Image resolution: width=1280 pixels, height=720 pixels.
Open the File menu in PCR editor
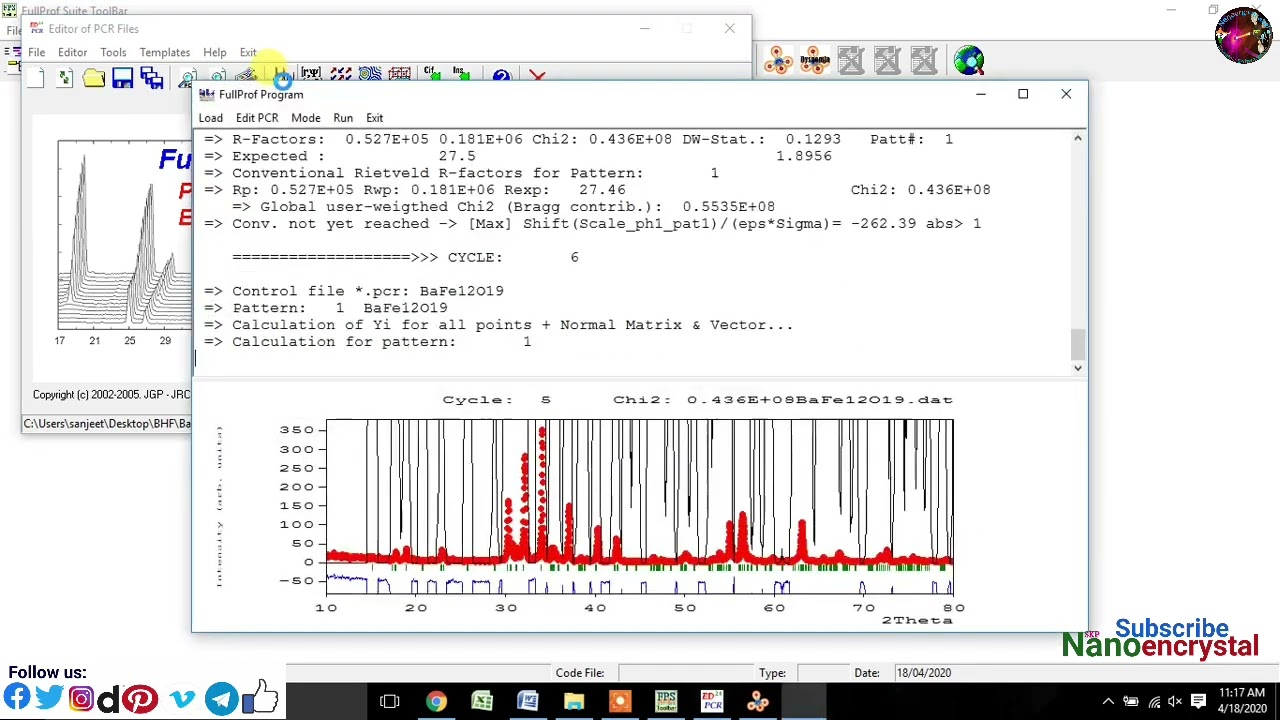[36, 52]
